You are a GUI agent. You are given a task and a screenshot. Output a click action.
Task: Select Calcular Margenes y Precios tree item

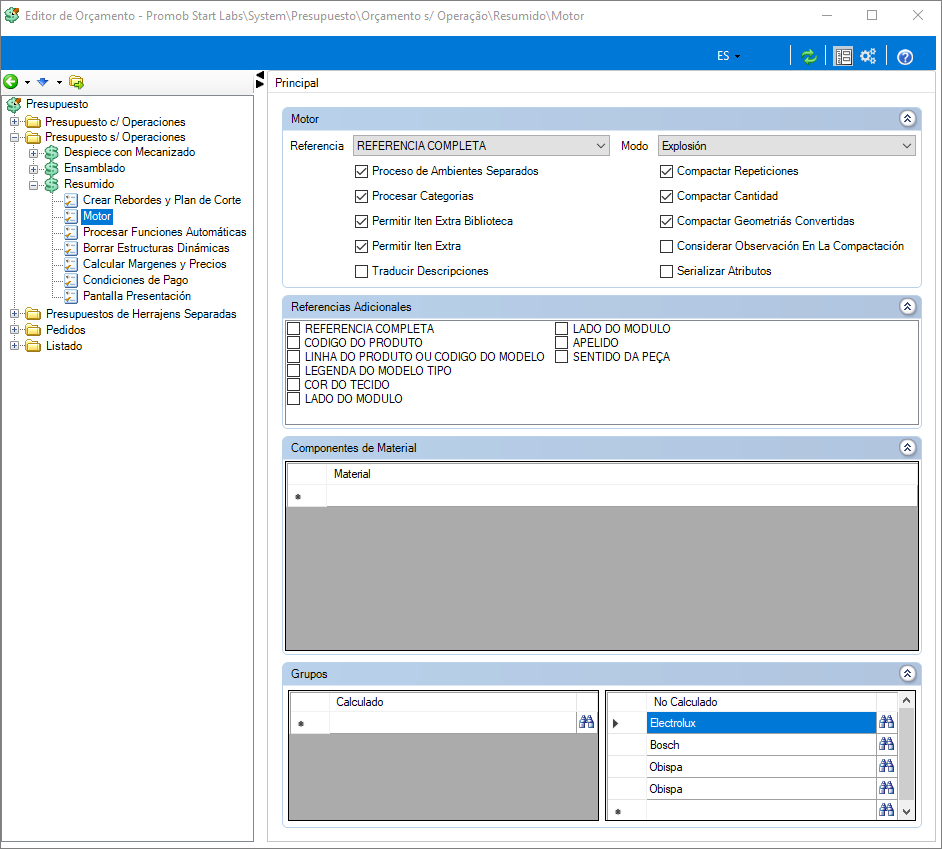click(154, 264)
